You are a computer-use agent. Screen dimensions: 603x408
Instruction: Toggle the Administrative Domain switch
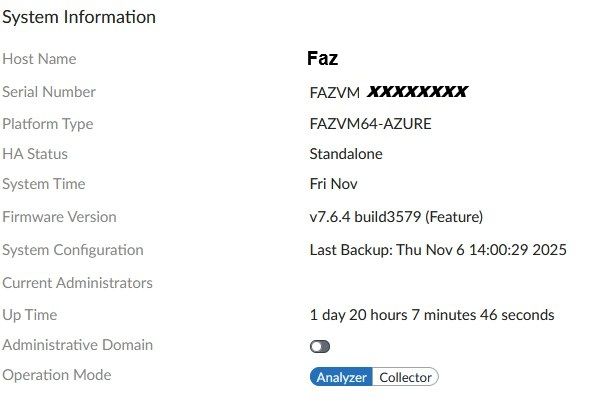click(320, 346)
